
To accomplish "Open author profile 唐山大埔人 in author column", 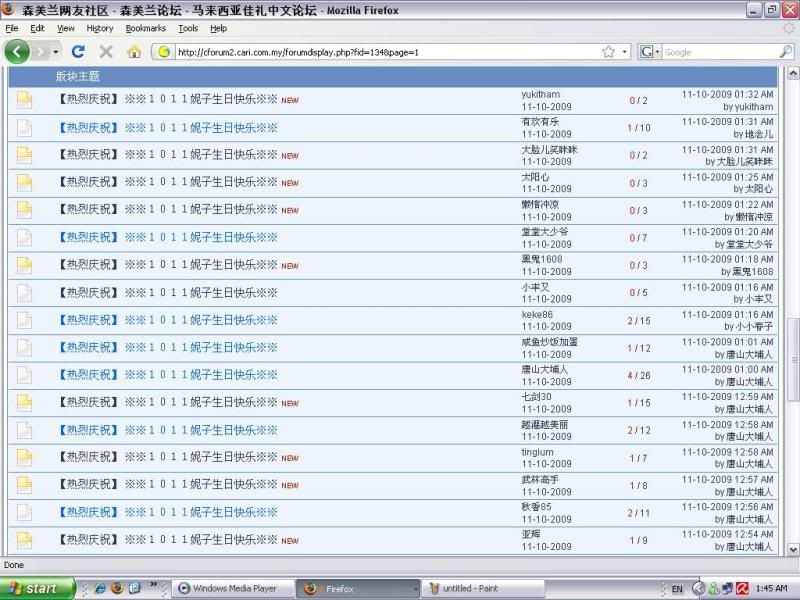I will pos(544,369).
